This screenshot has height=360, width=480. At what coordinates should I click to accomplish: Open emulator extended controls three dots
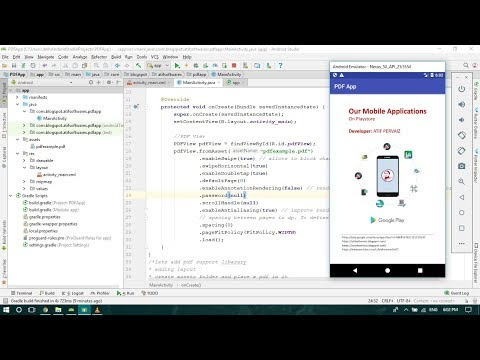click(x=462, y=243)
